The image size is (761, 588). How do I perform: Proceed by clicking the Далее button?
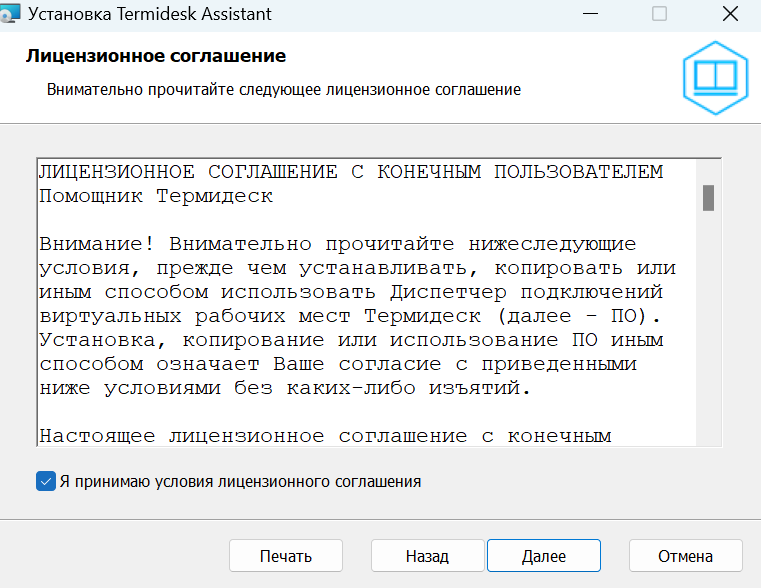pos(543,556)
